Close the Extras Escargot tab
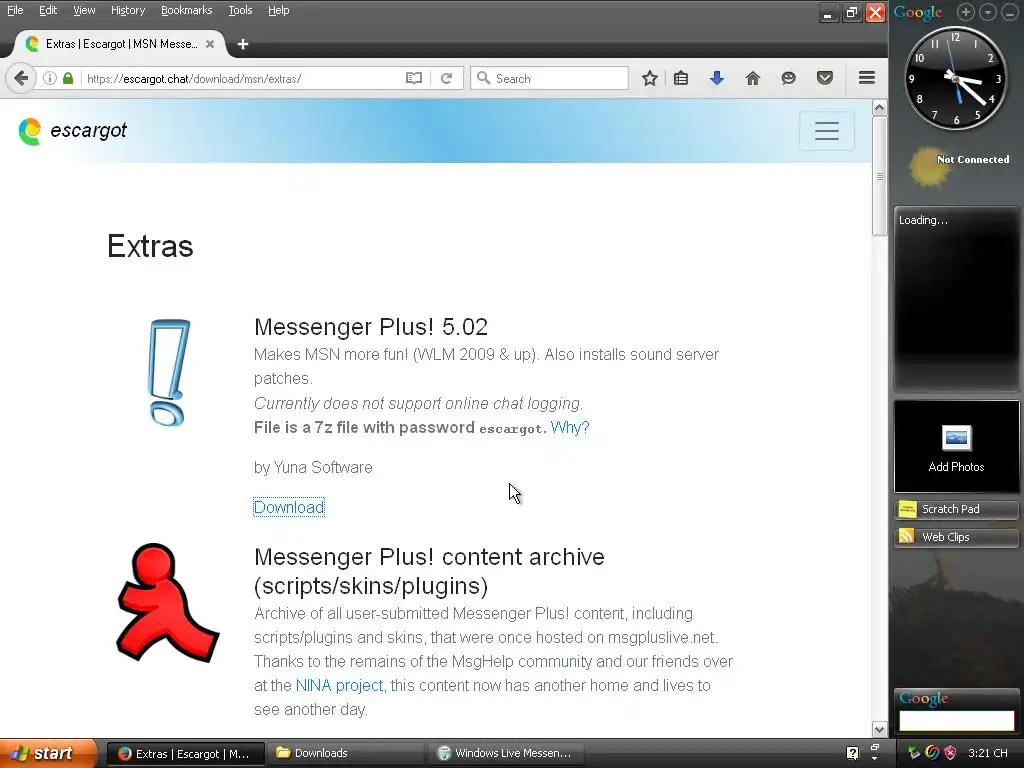 click(210, 44)
